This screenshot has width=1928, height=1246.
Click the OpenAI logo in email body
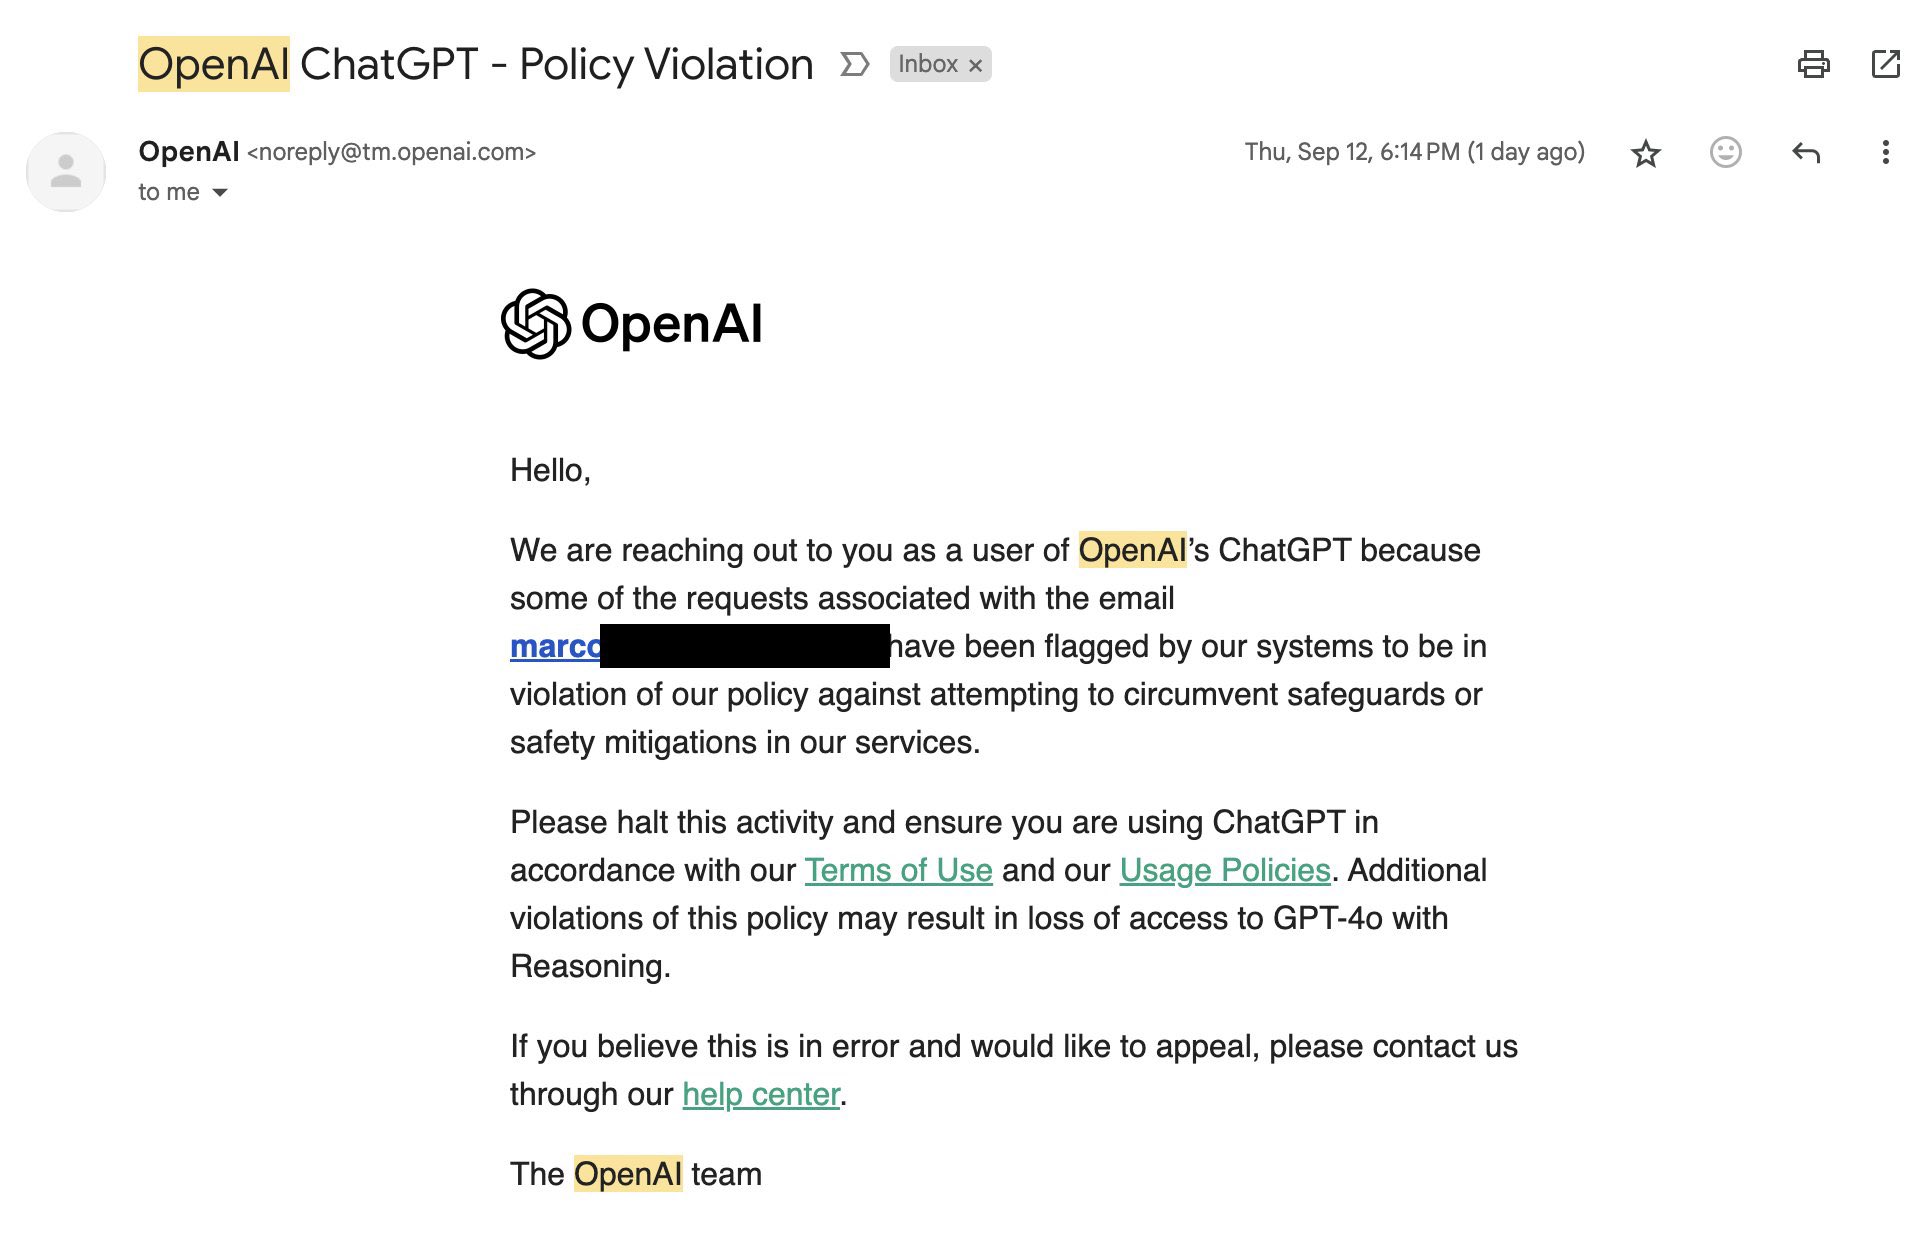click(x=631, y=324)
